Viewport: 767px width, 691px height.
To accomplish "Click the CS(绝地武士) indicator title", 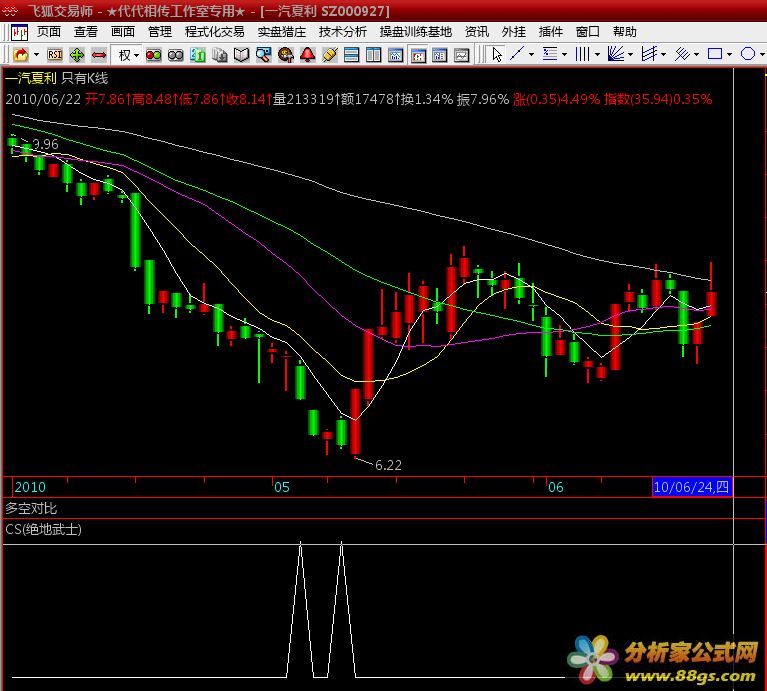I will coord(43,529).
